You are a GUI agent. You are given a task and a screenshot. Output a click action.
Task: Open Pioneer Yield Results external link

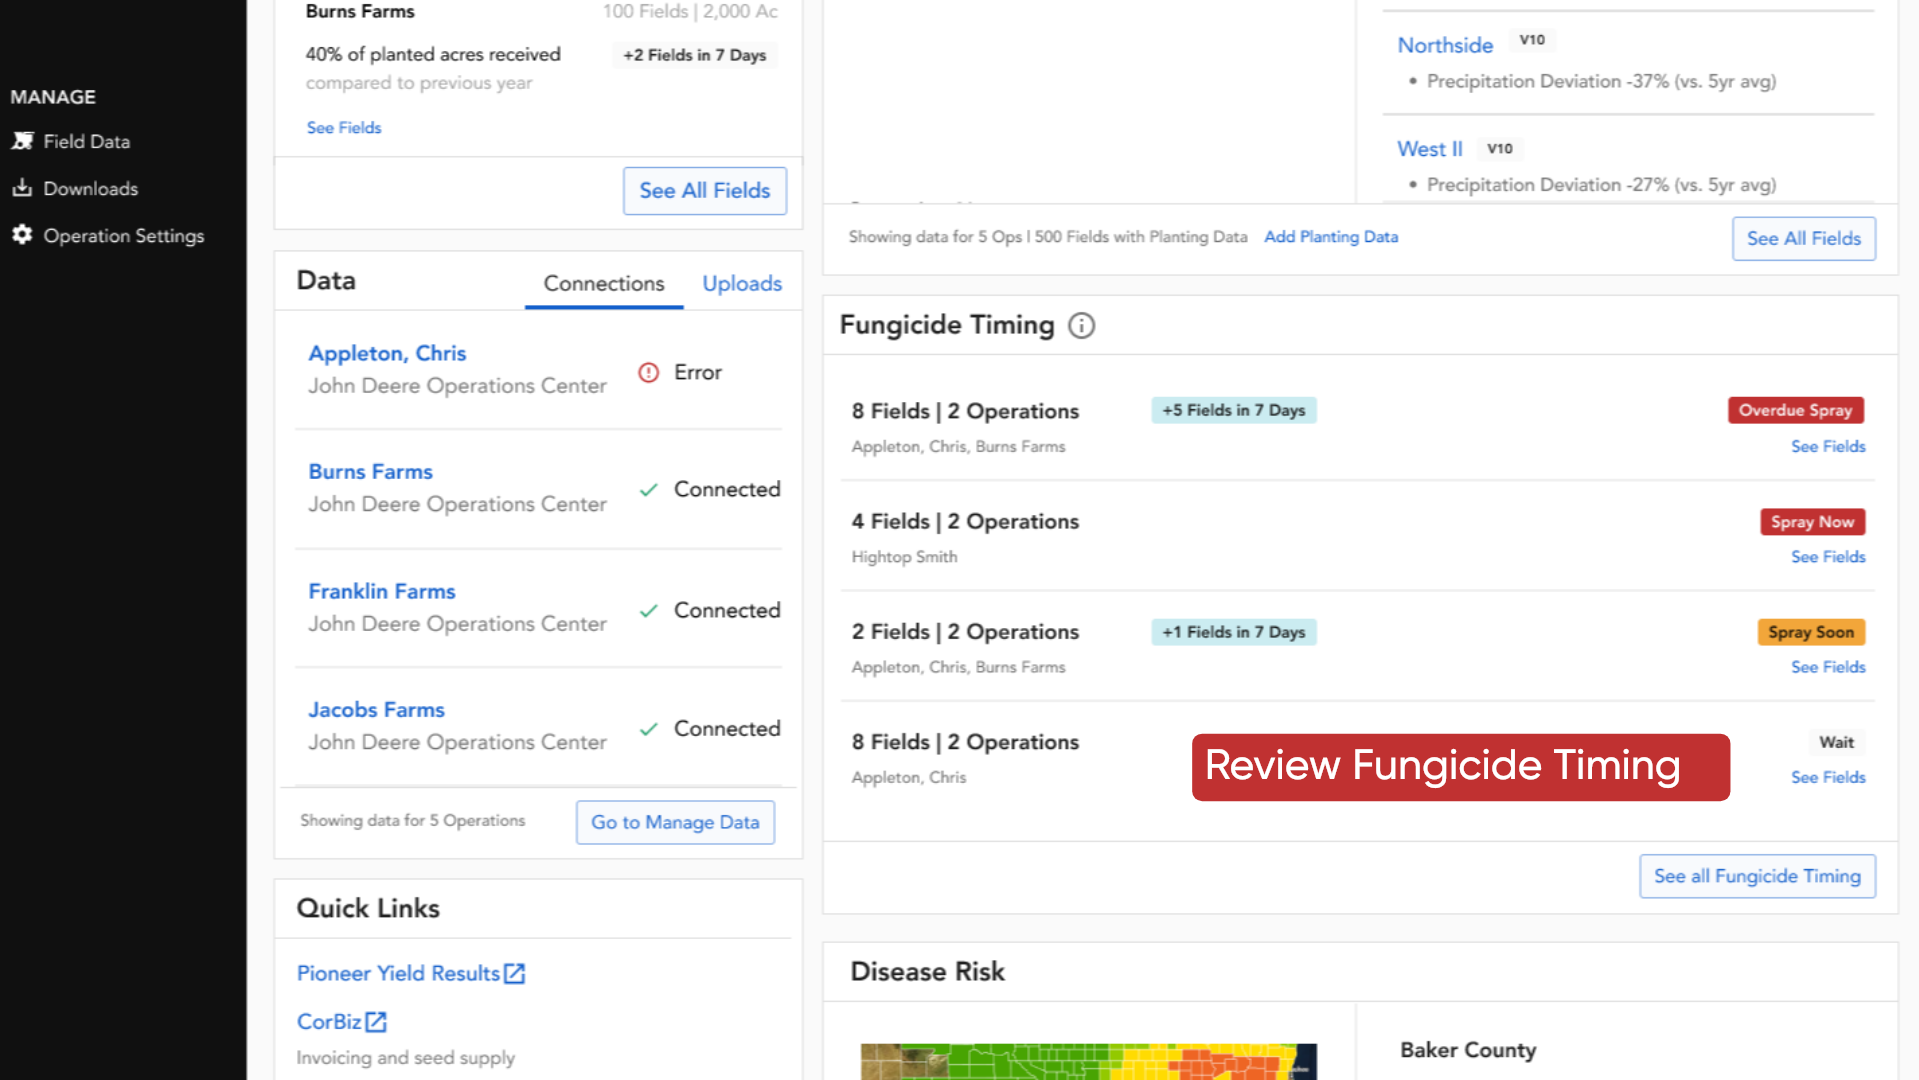click(411, 973)
